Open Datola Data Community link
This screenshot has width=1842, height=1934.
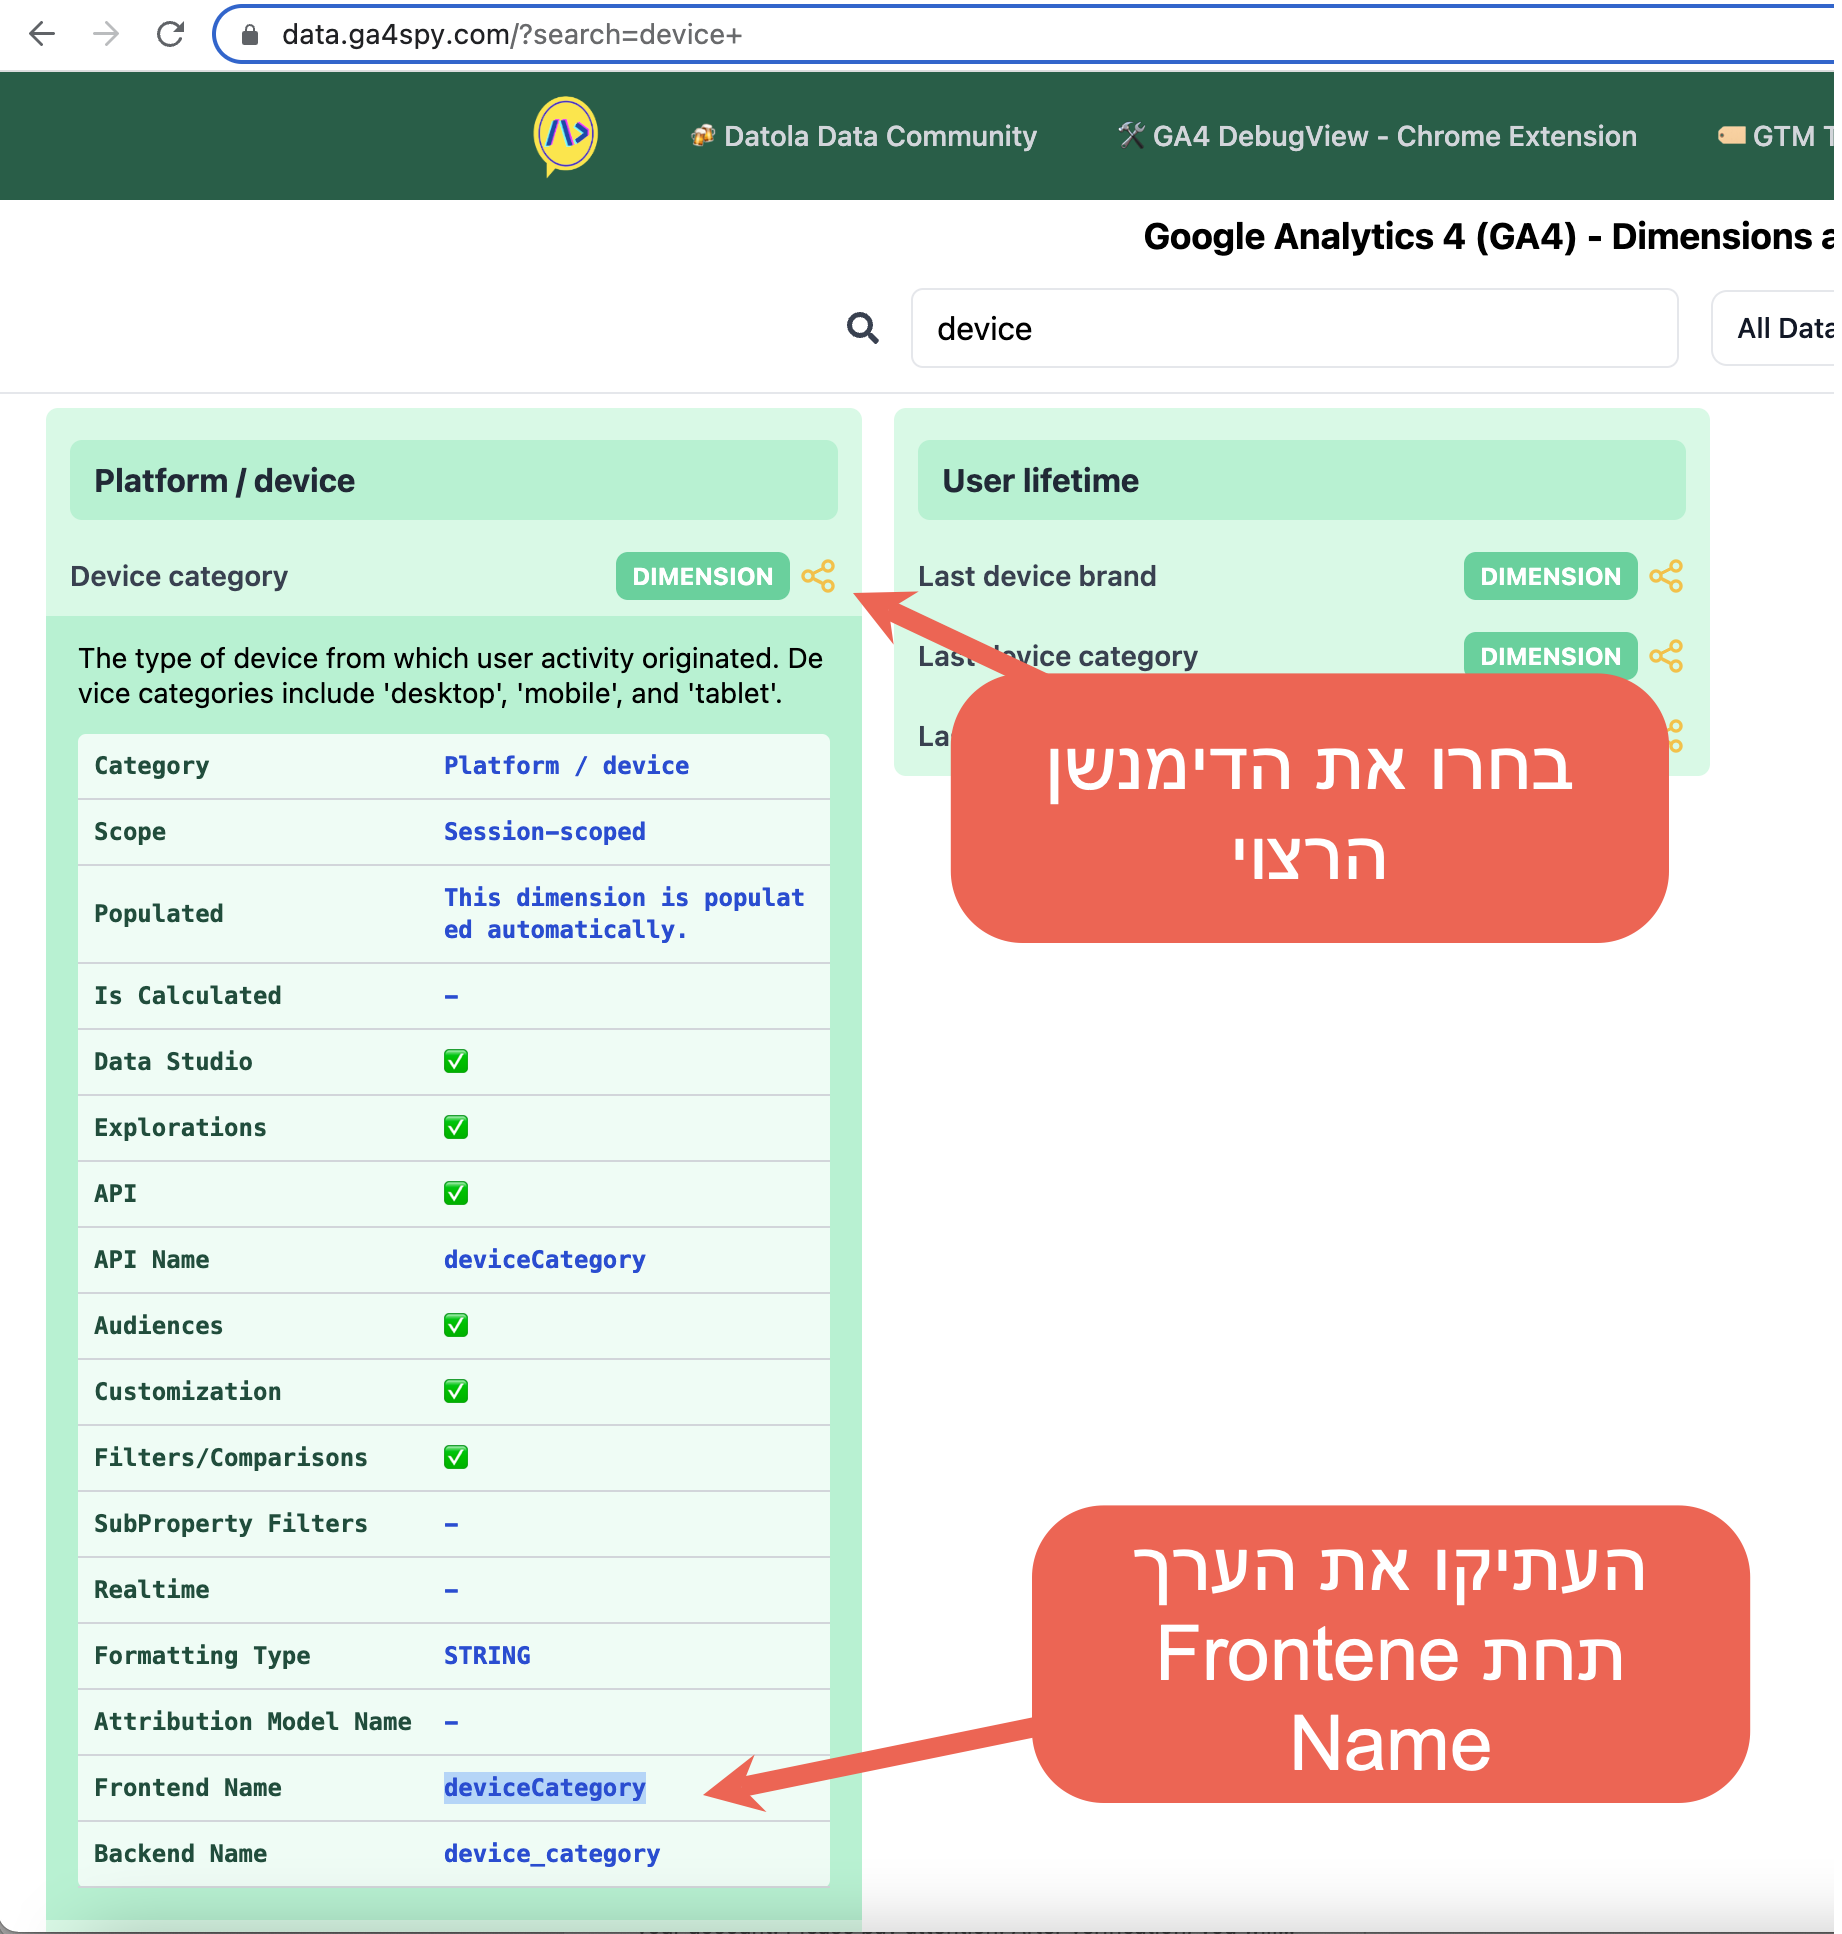click(x=864, y=136)
